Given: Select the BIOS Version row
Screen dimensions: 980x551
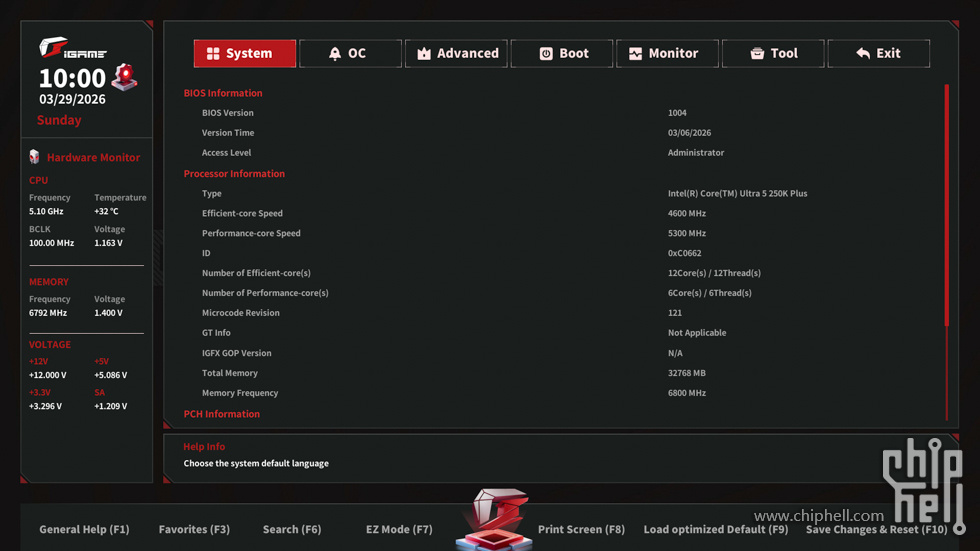Looking at the screenshot, I should tap(556, 113).
